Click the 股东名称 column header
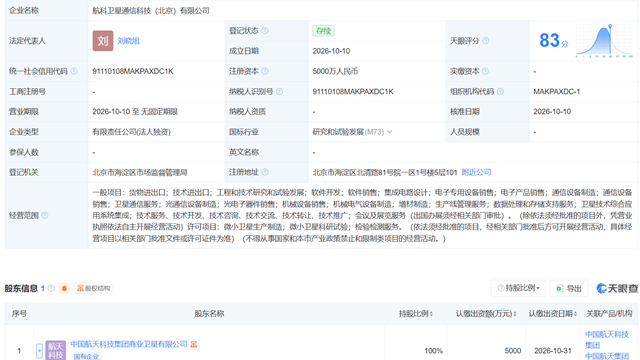 click(x=209, y=313)
